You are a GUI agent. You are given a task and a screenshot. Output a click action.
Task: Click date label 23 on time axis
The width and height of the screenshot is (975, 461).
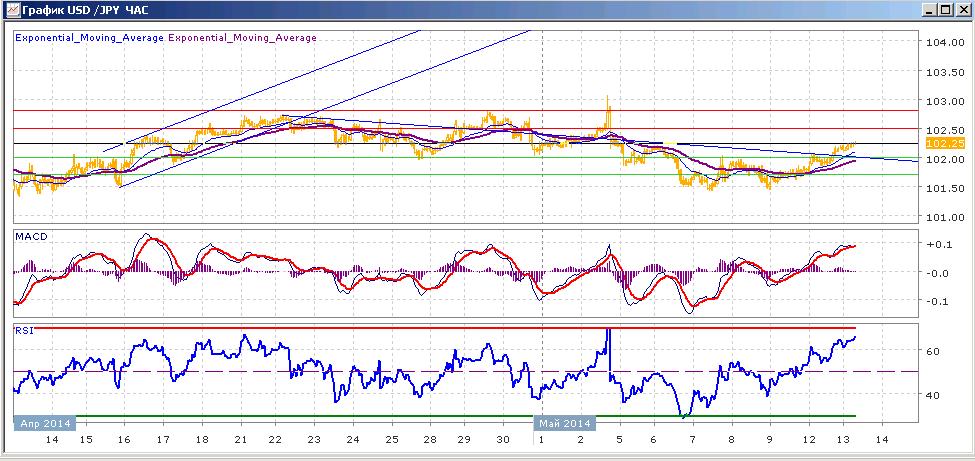point(313,440)
